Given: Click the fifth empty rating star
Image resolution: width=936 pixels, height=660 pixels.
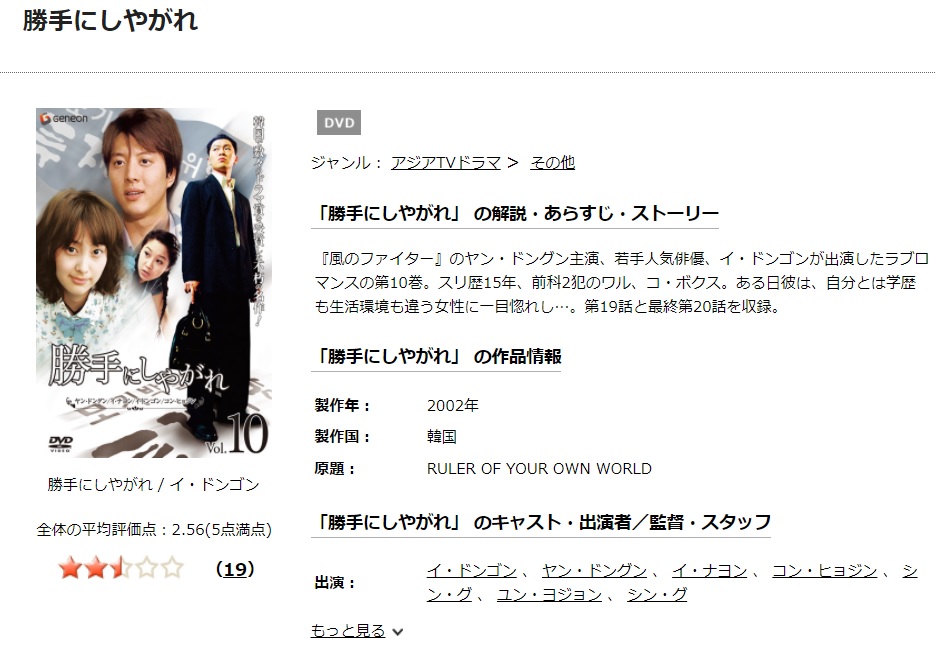Looking at the screenshot, I should click(173, 568).
